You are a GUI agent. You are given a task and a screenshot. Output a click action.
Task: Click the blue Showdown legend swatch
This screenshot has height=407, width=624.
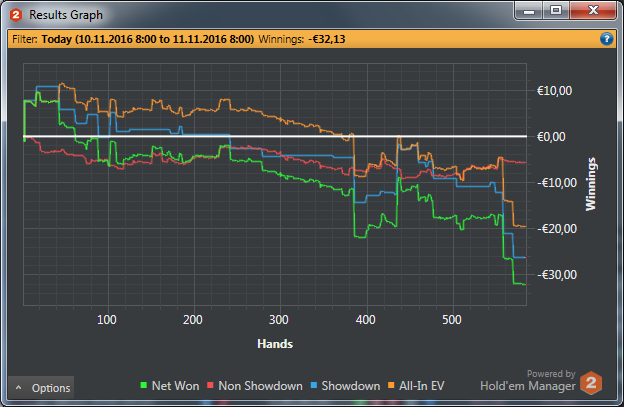click(x=314, y=385)
